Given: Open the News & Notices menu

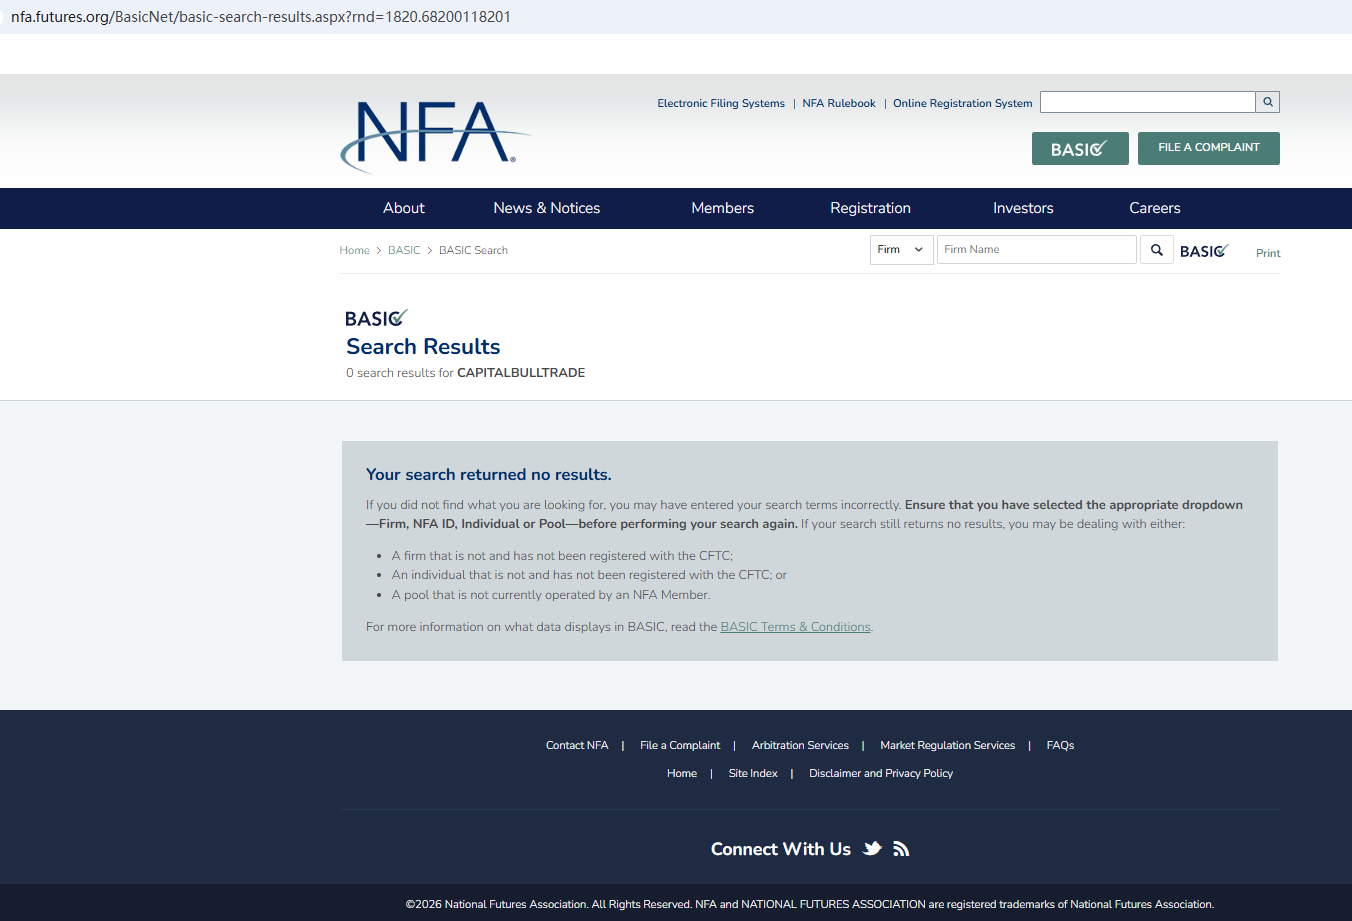Looking at the screenshot, I should point(547,208).
